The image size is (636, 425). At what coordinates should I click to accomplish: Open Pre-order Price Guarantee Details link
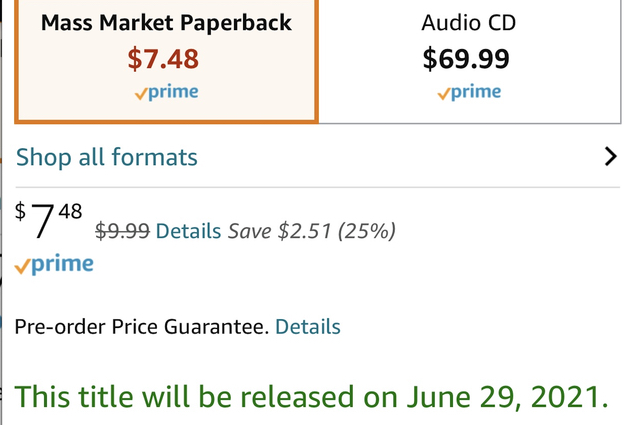pyautogui.click(x=307, y=327)
